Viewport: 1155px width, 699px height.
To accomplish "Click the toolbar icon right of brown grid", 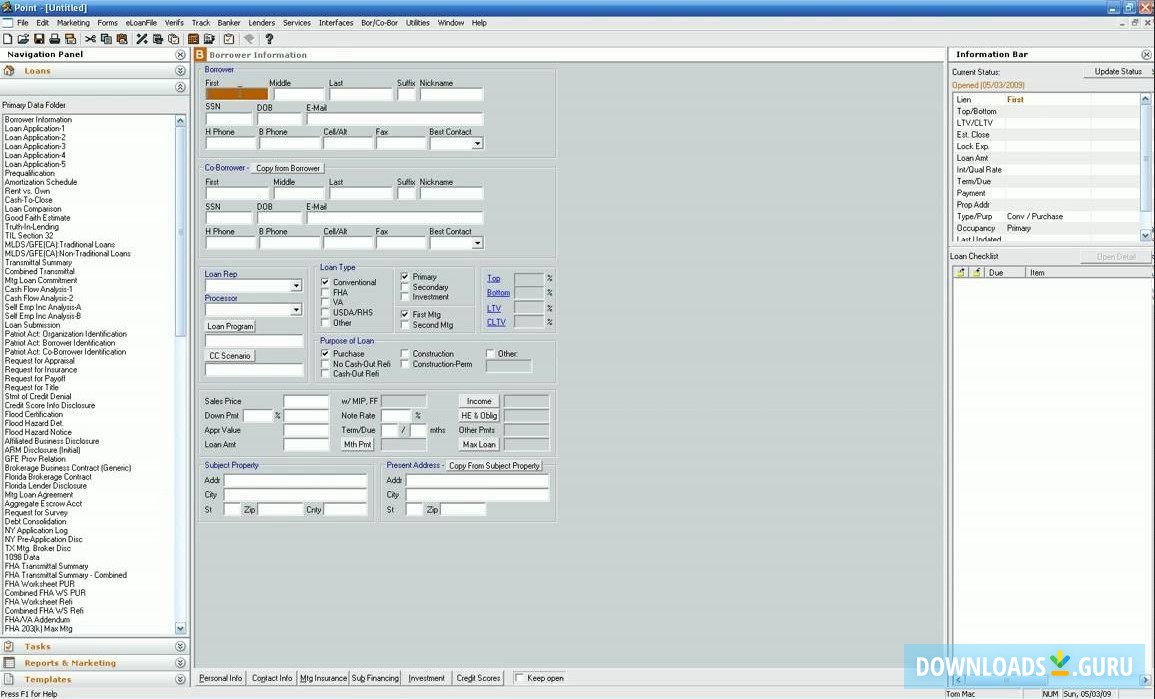I will 209,39.
